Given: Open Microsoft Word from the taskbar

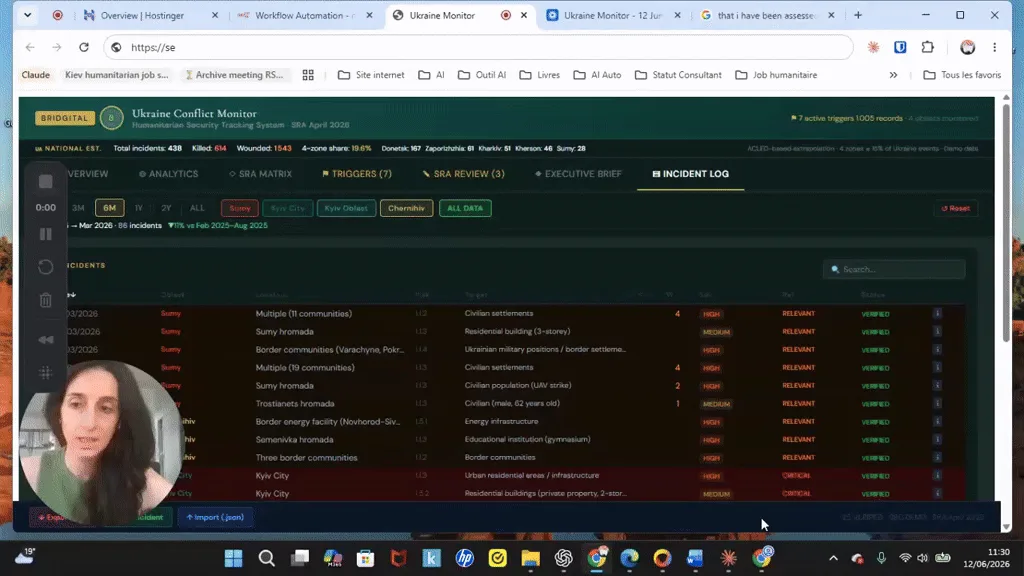Looking at the screenshot, I should click(695, 558).
